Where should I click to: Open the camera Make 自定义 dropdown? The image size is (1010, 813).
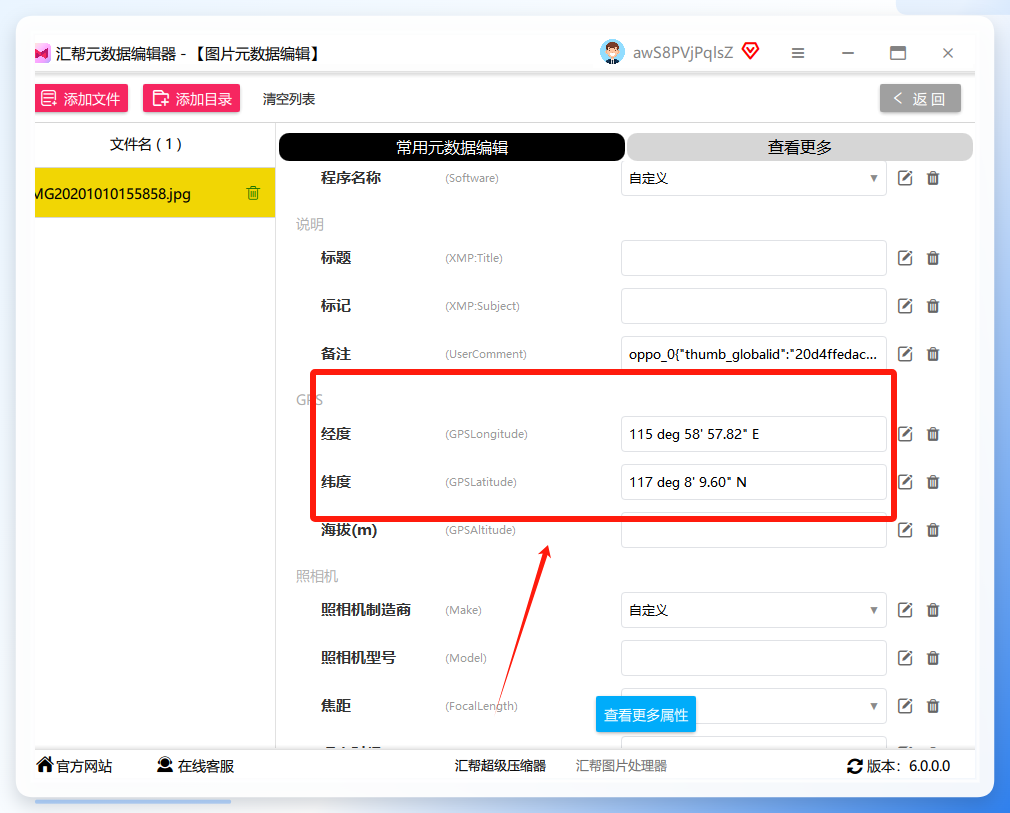point(754,610)
